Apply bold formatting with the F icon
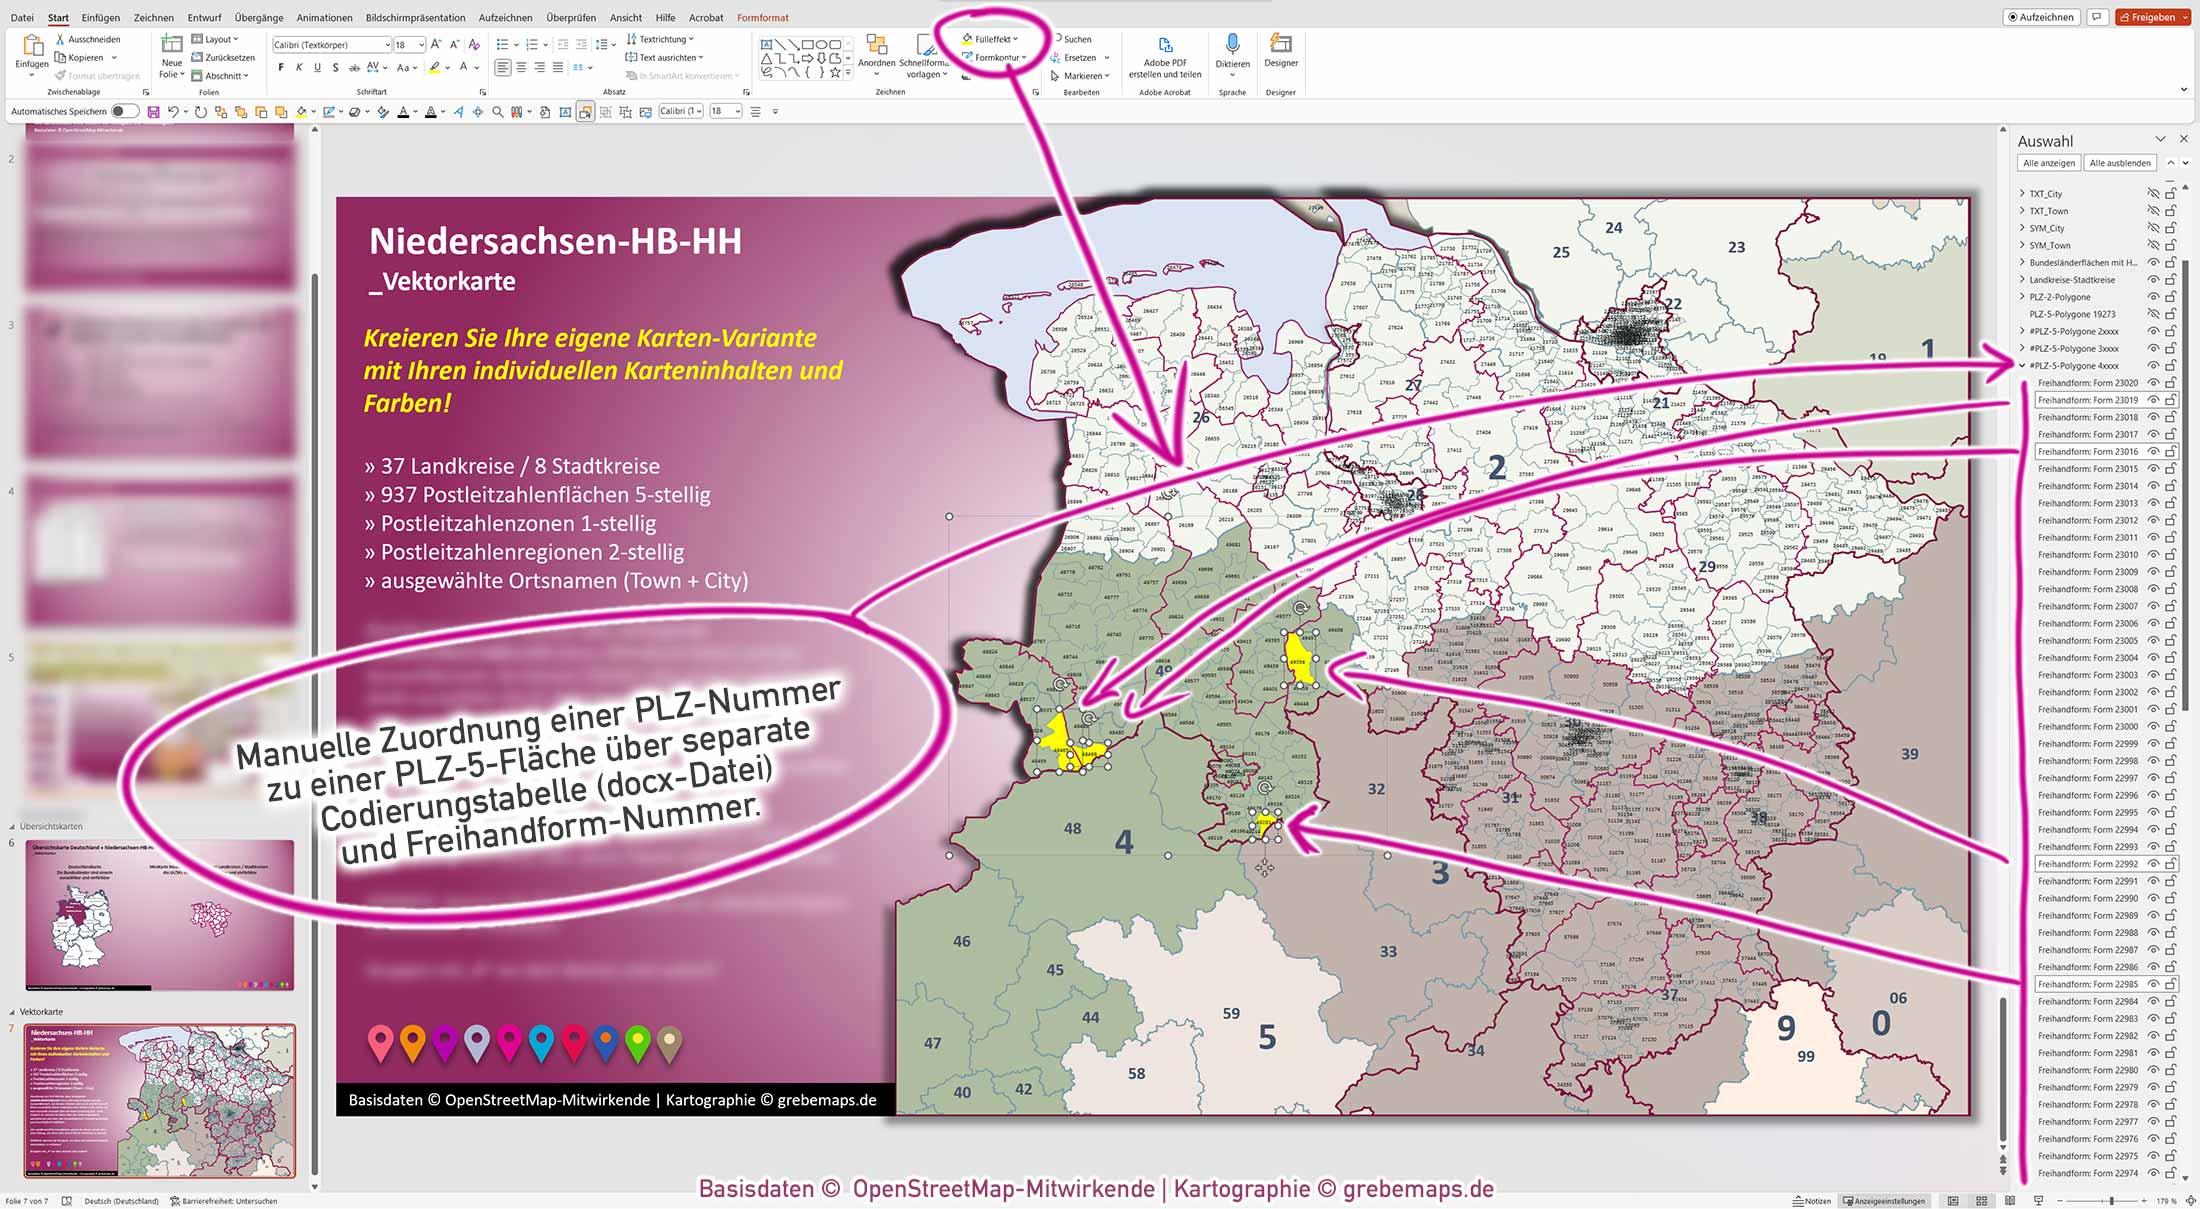The image size is (2200, 1209). click(x=281, y=68)
